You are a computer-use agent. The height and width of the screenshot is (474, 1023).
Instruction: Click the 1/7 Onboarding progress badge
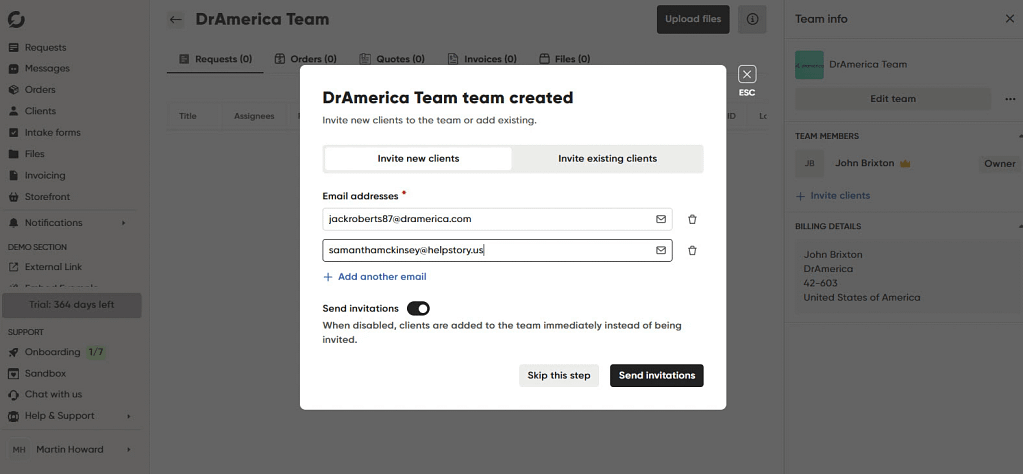(x=96, y=352)
